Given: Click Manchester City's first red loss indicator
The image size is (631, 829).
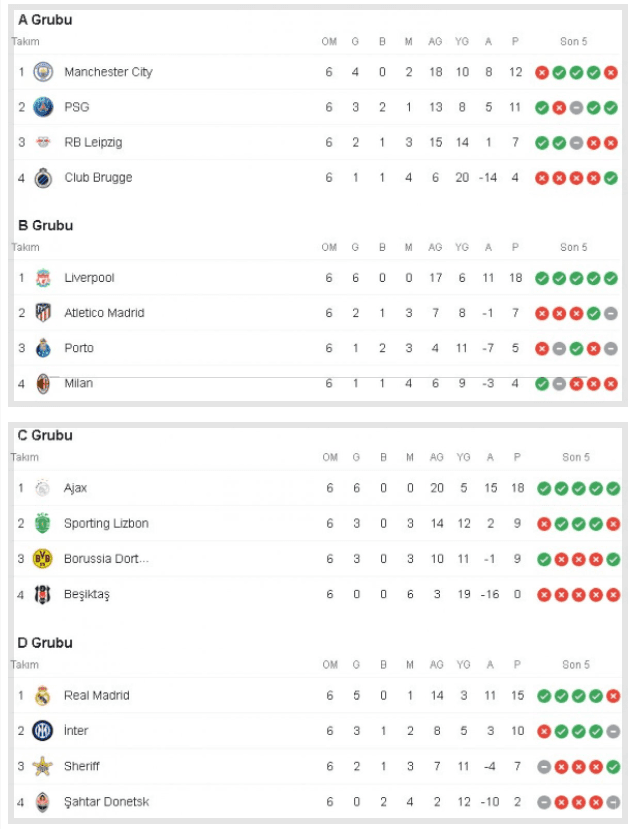Looking at the screenshot, I should pos(542,72).
